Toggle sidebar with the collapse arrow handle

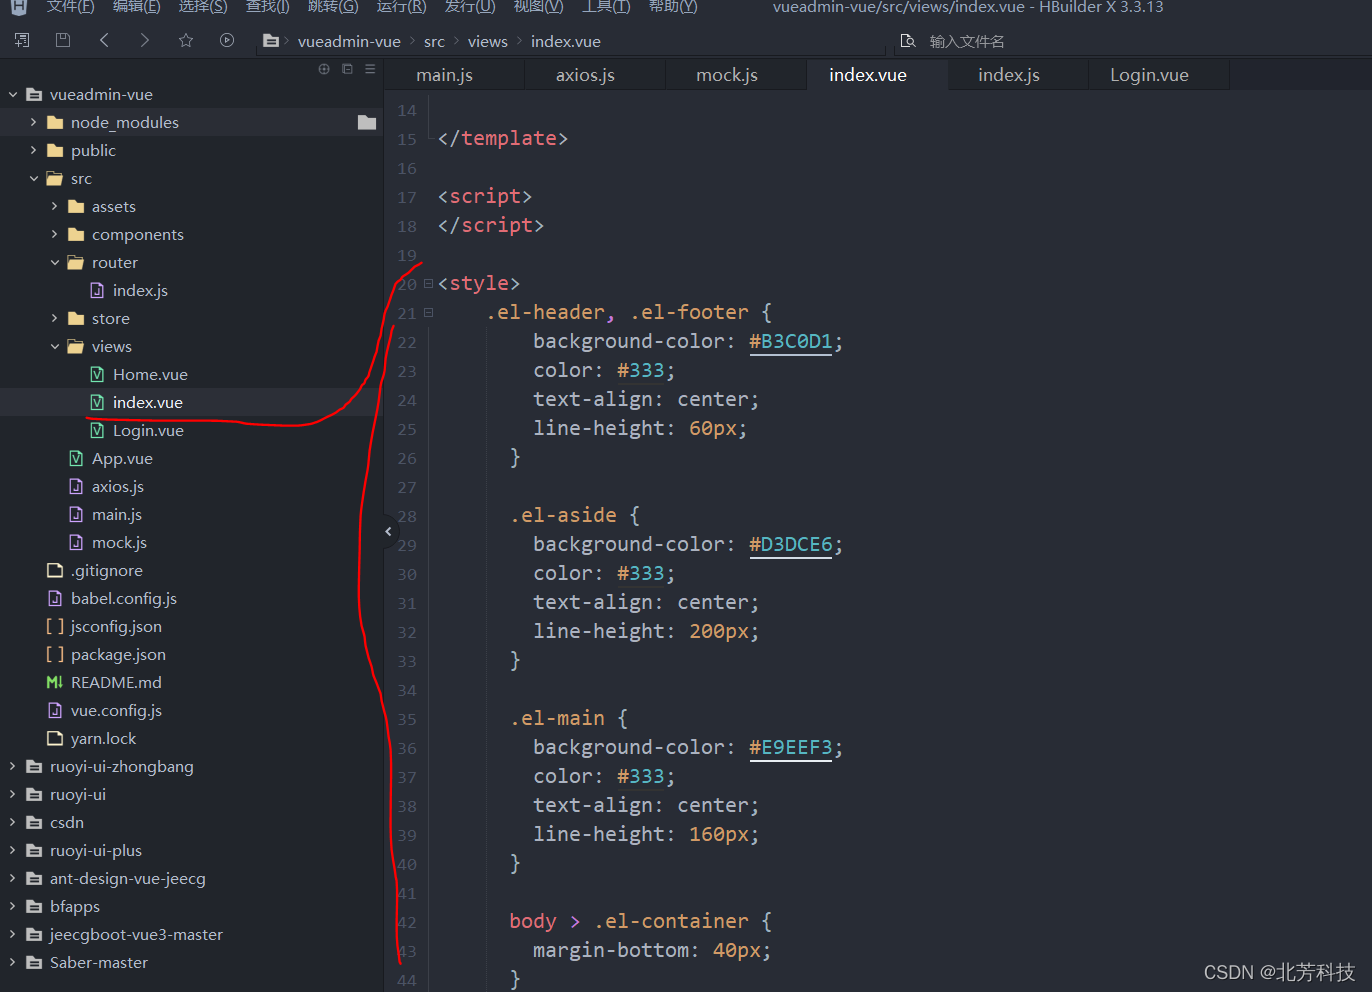[388, 532]
